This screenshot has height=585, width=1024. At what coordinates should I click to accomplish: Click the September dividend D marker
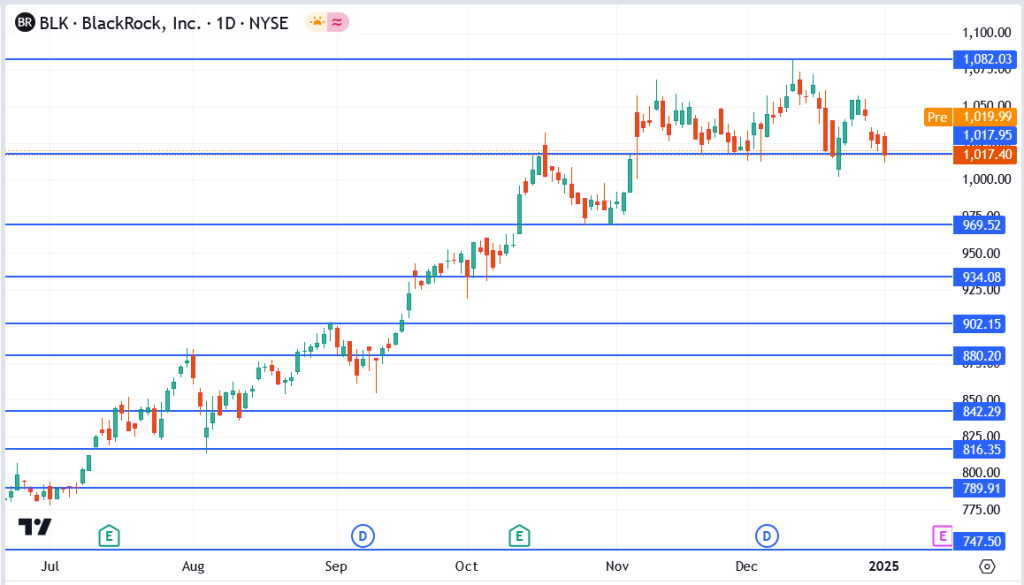pos(362,537)
